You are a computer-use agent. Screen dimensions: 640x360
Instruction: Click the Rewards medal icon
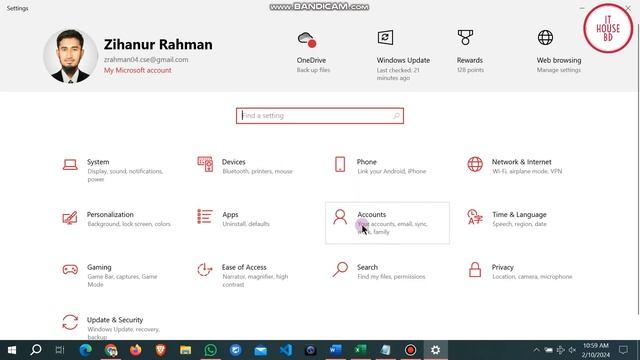(465, 38)
